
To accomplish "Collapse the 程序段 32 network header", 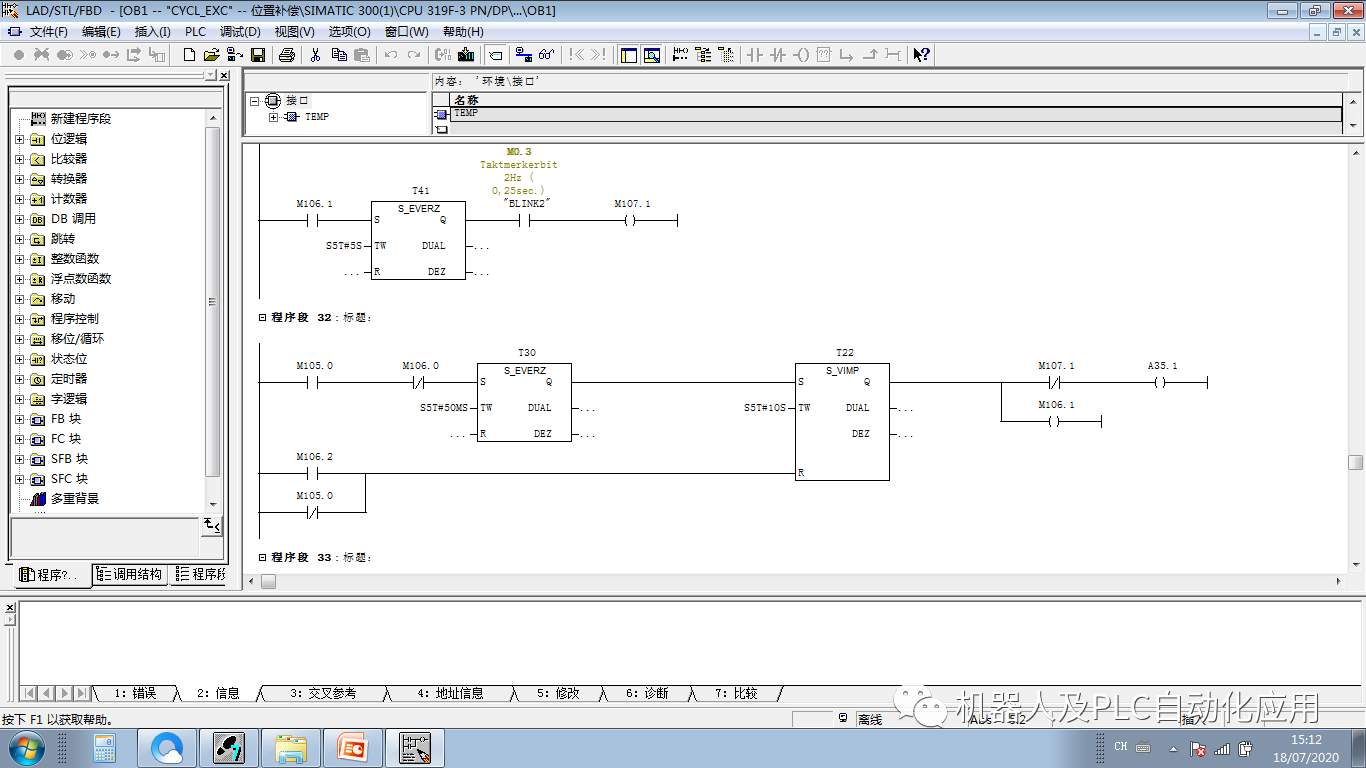I will coord(263,318).
